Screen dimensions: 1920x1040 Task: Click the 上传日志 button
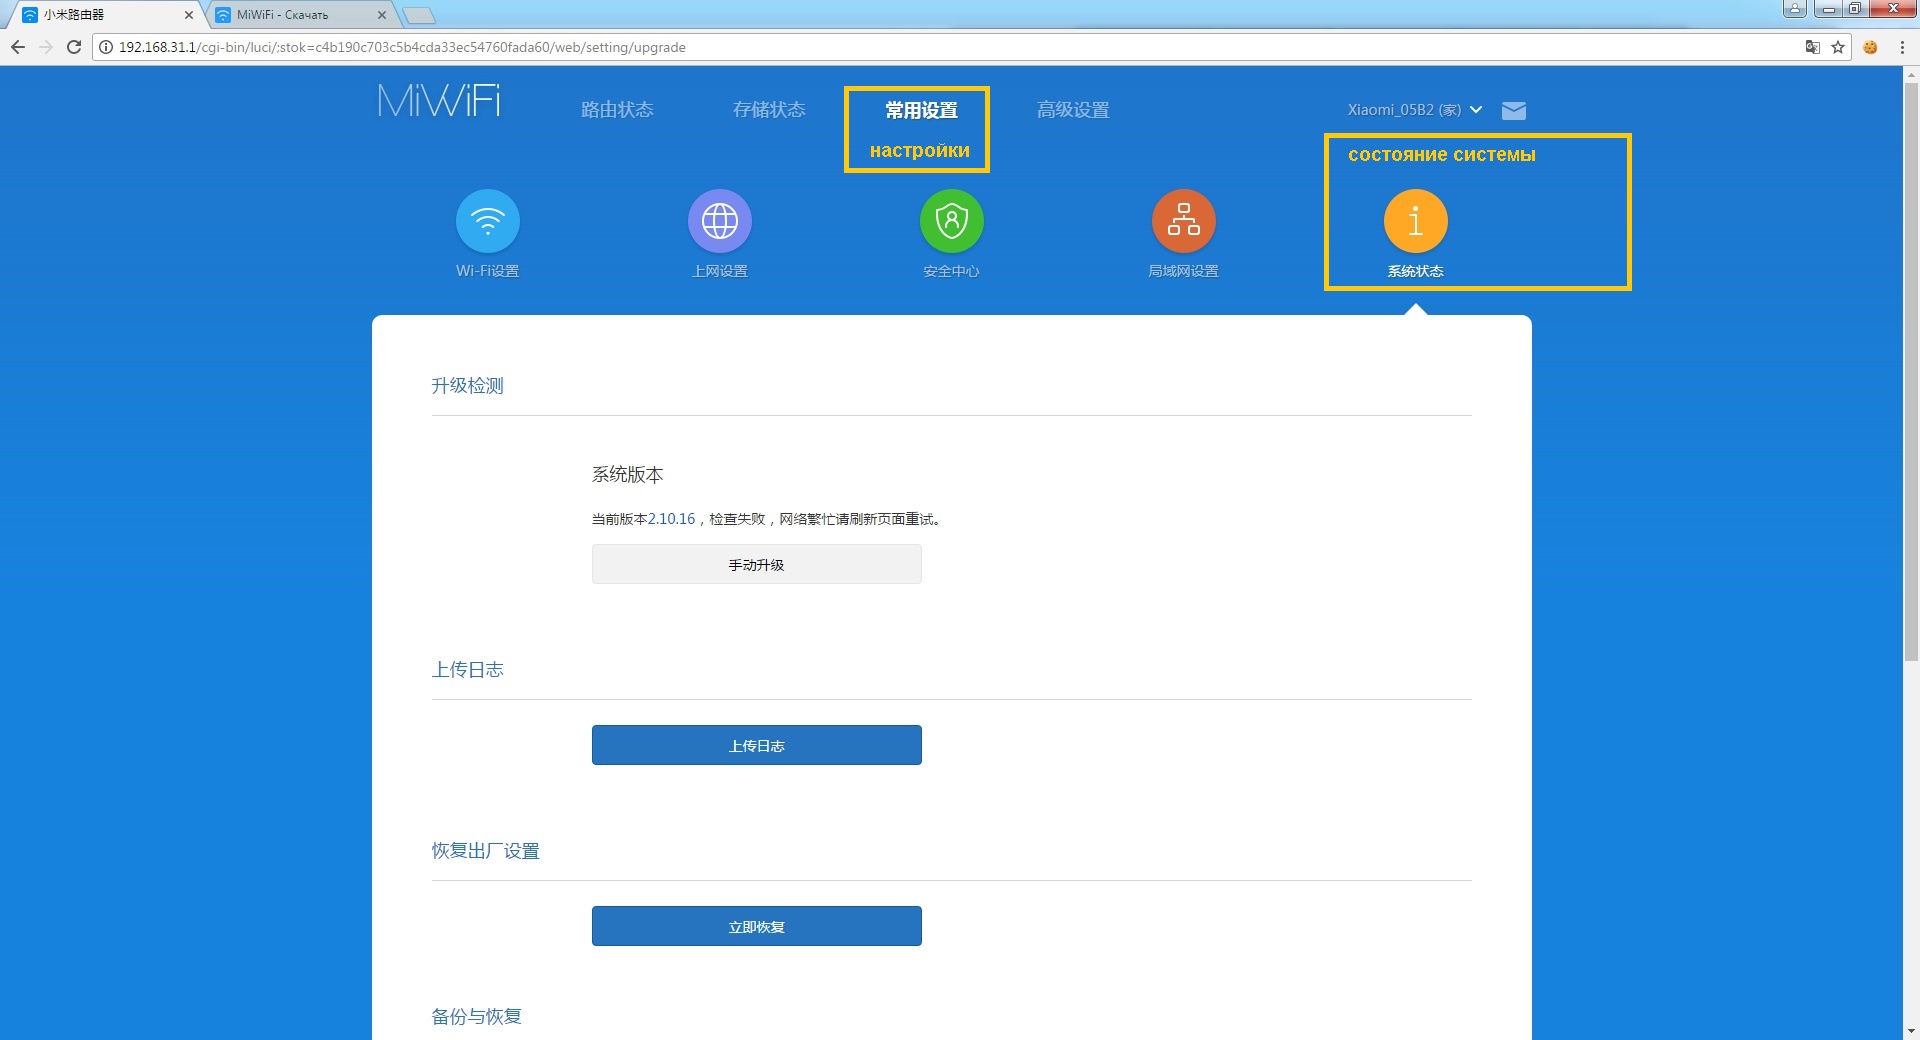(757, 746)
